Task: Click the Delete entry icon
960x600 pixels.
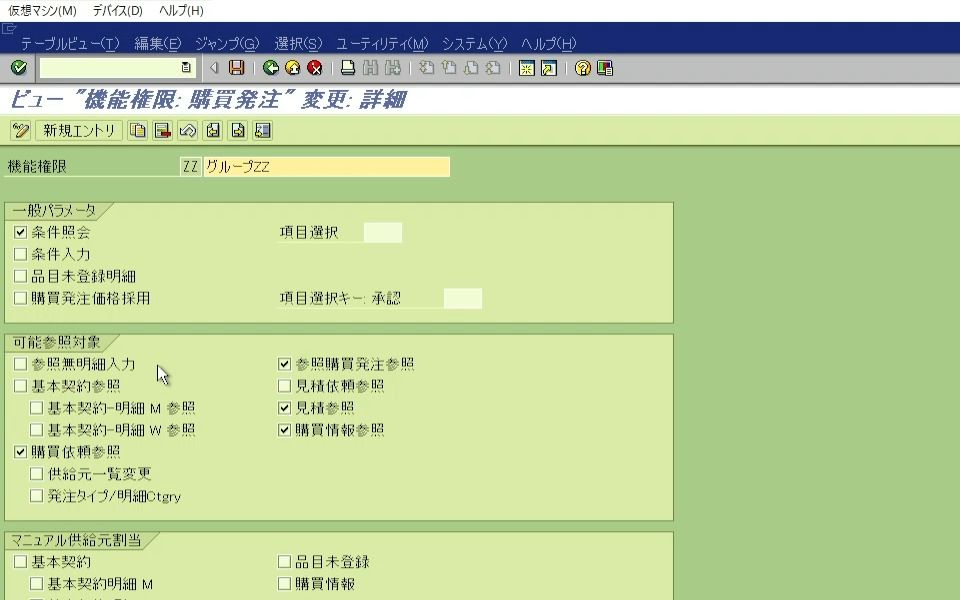Action: [162, 130]
